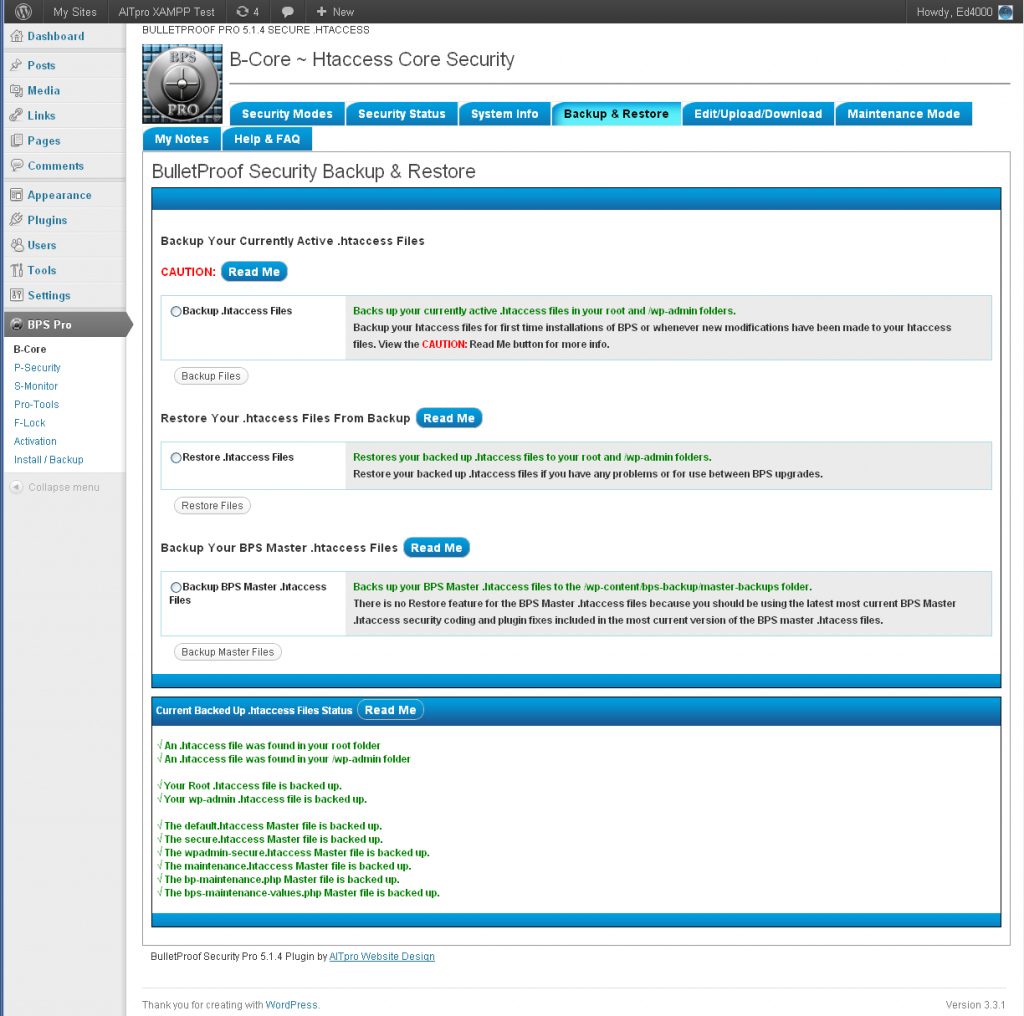Select P-Security in the BPS Pro submenu
The height and width of the screenshot is (1016, 1024).
pos(36,367)
